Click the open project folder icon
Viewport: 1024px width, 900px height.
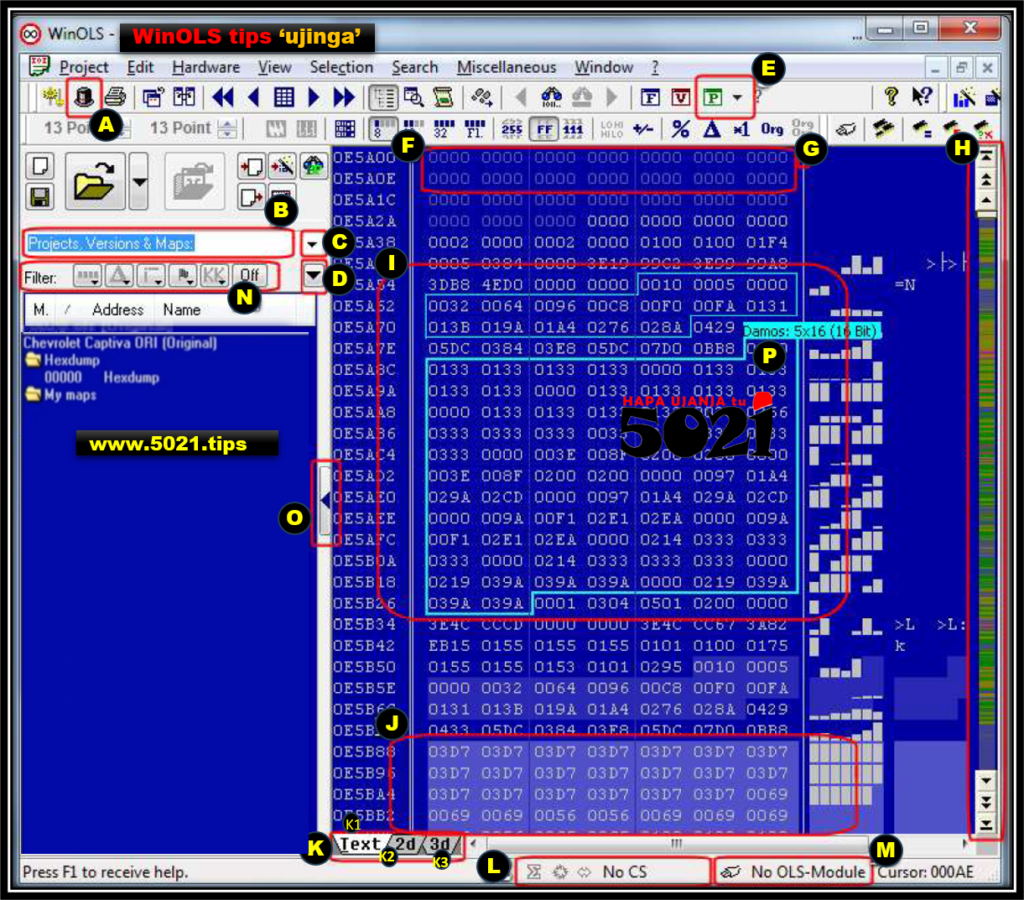coord(95,181)
